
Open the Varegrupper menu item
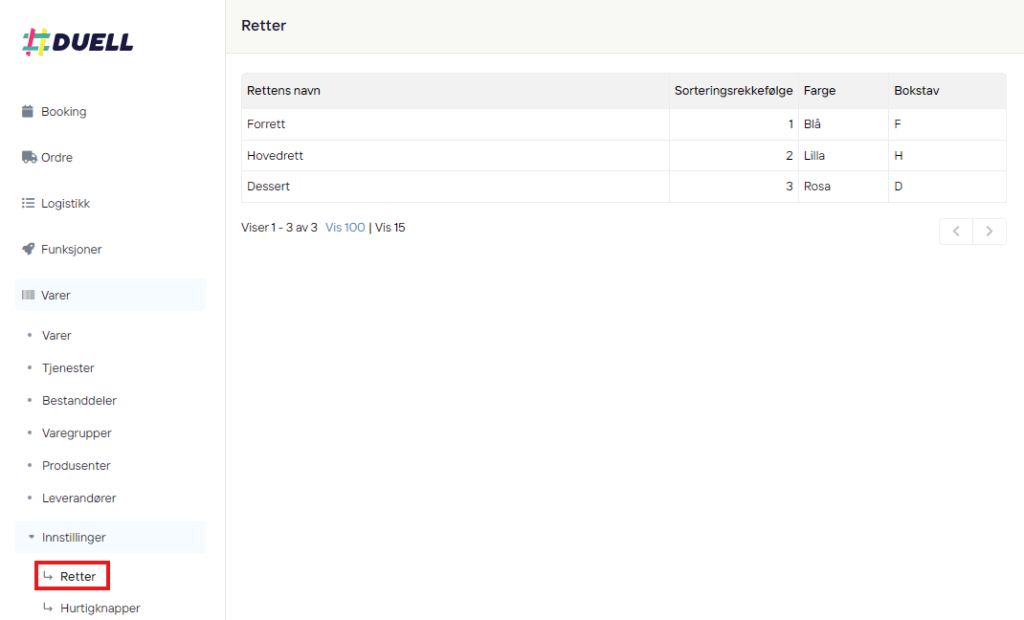click(x=76, y=433)
